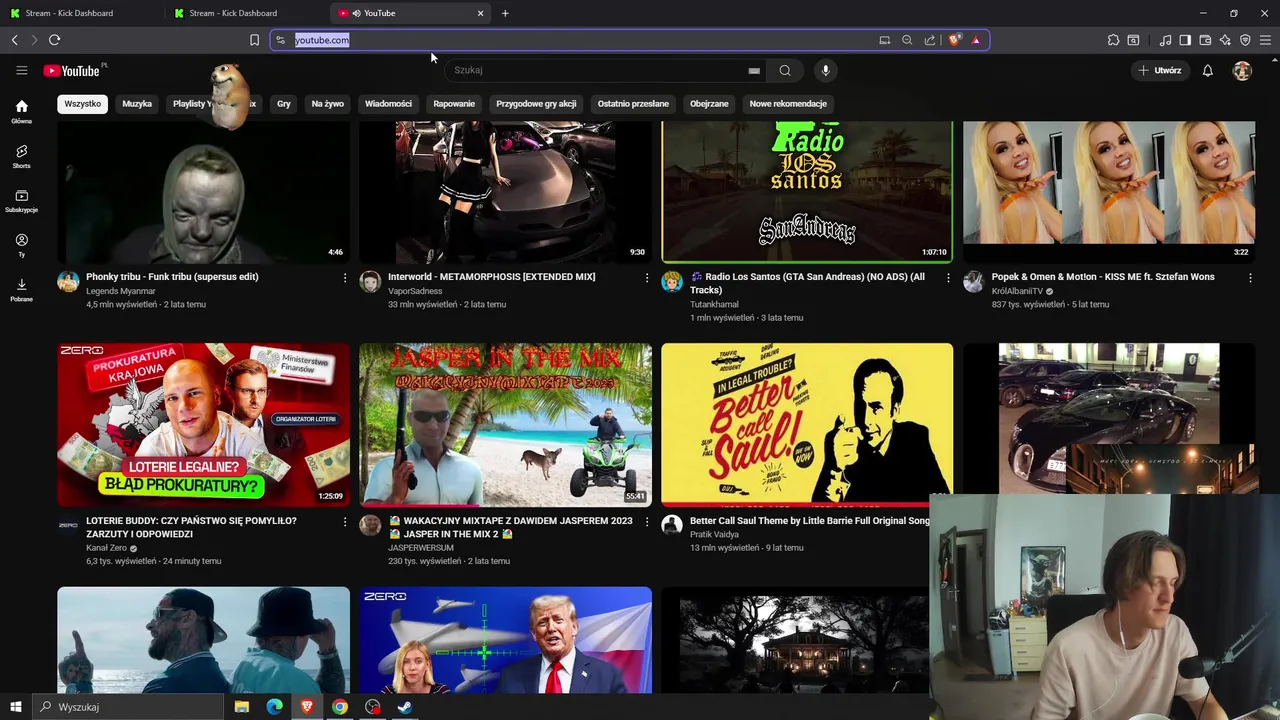
Task: Open options for Phonky tribu video
Action: click(345, 277)
